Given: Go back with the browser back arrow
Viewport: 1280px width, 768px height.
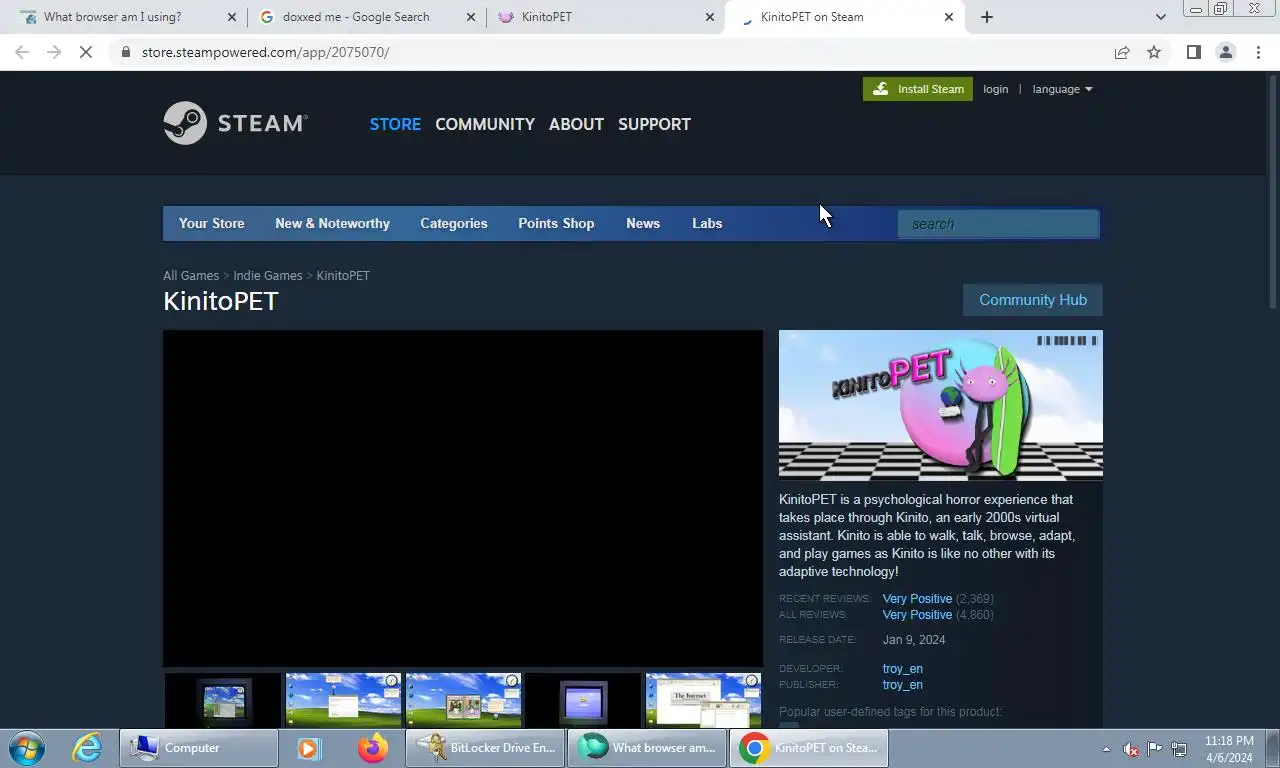Looking at the screenshot, I should 22,52.
